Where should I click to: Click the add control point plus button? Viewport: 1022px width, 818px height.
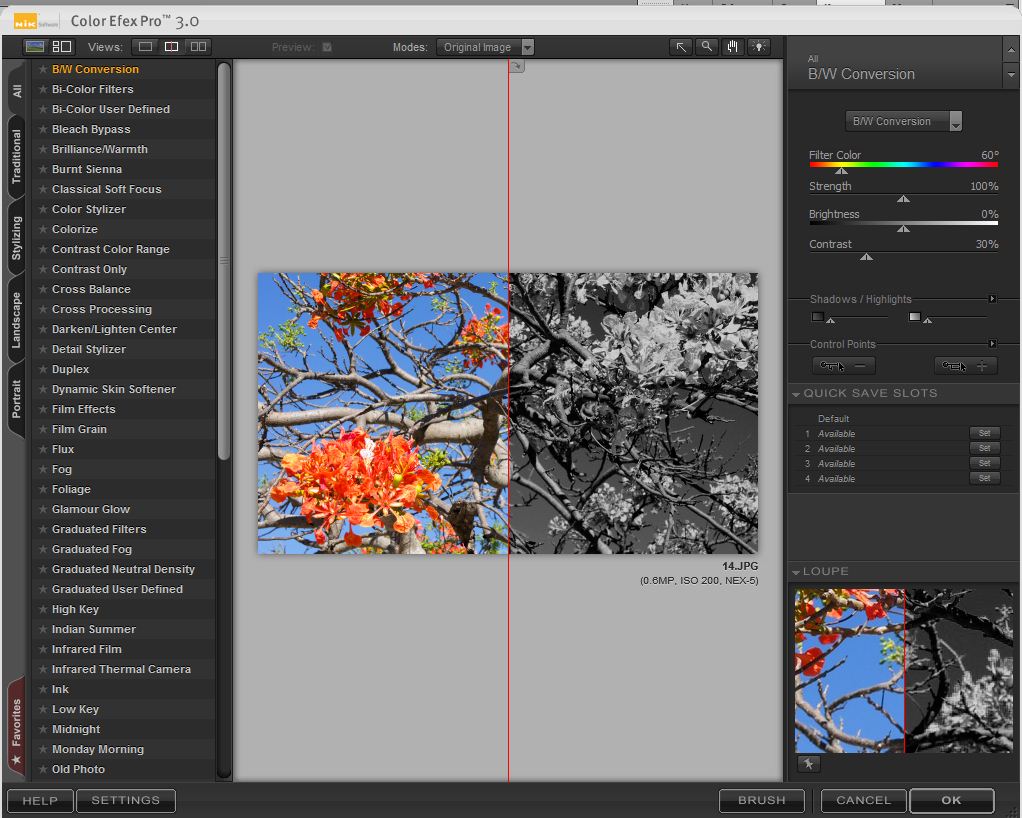pyautogui.click(x=965, y=366)
